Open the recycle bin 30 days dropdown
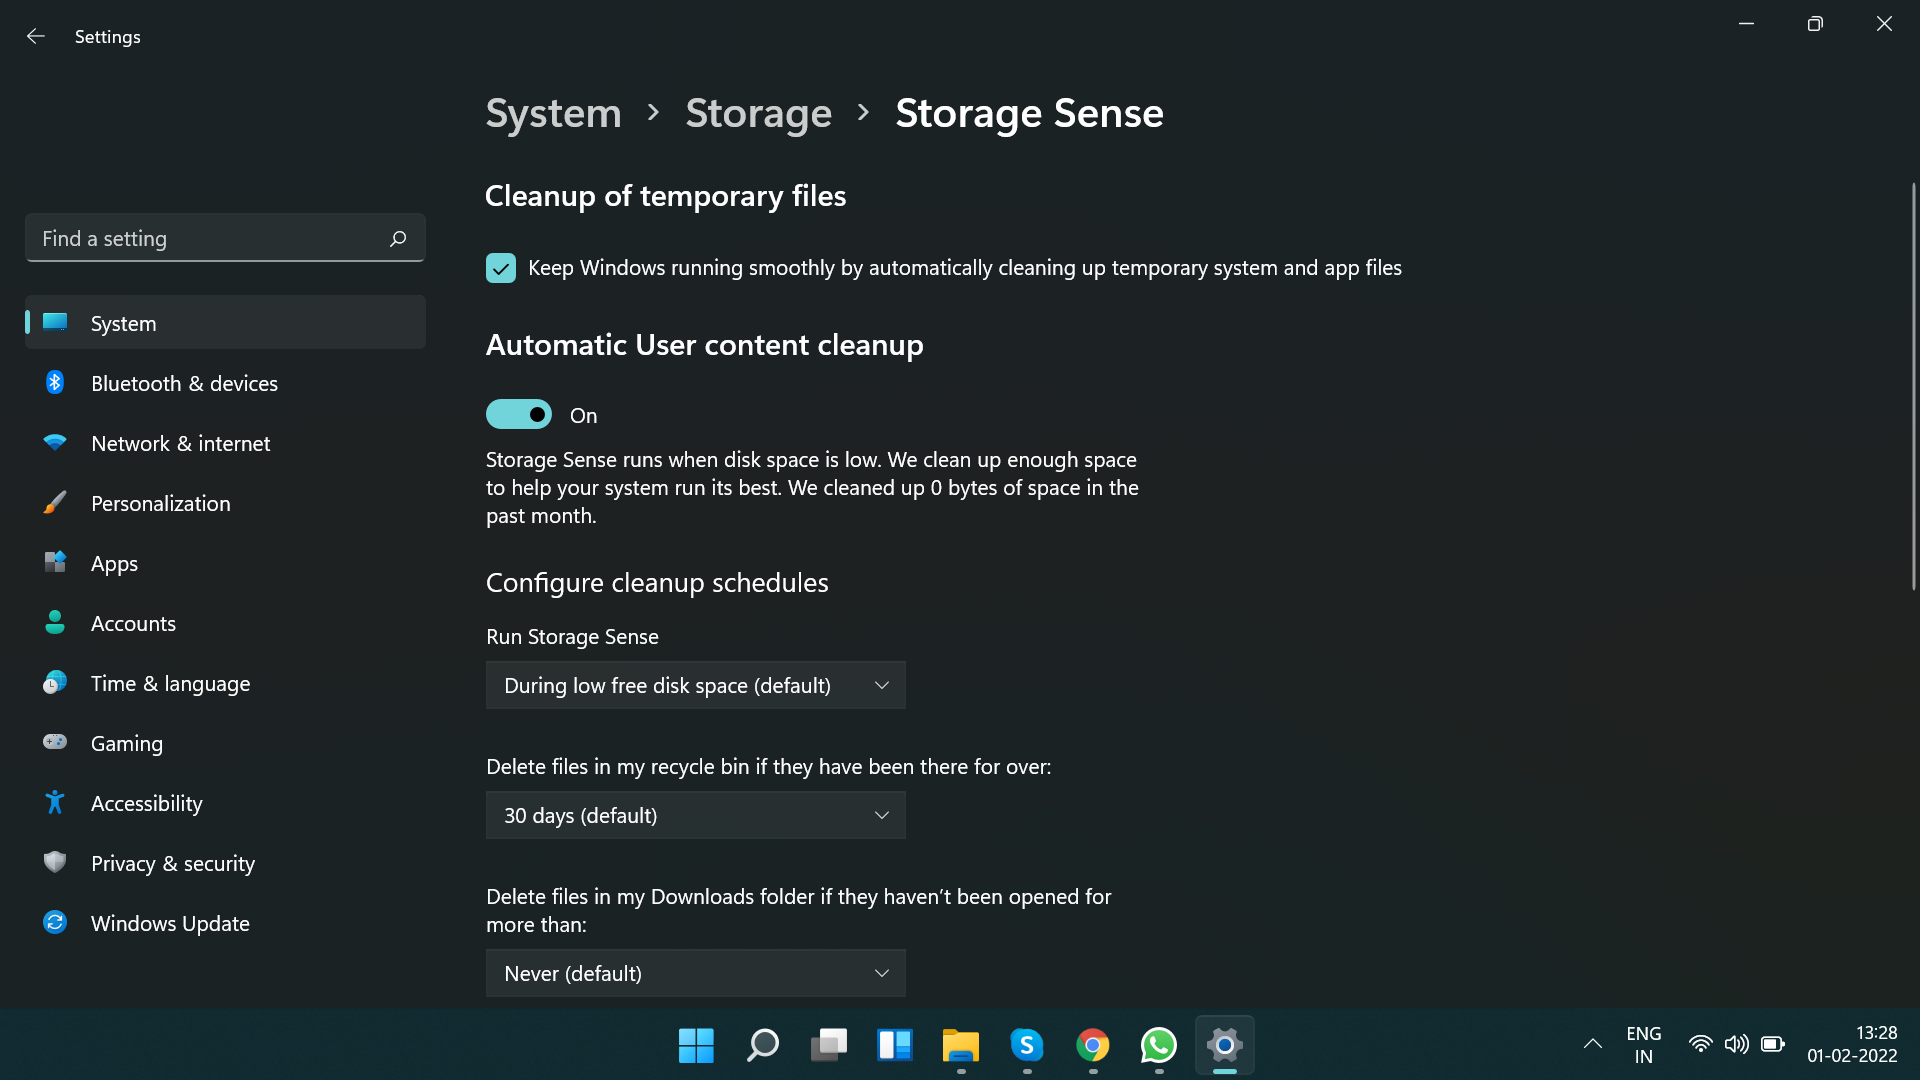Screen dimensions: 1920x1080 coord(695,815)
